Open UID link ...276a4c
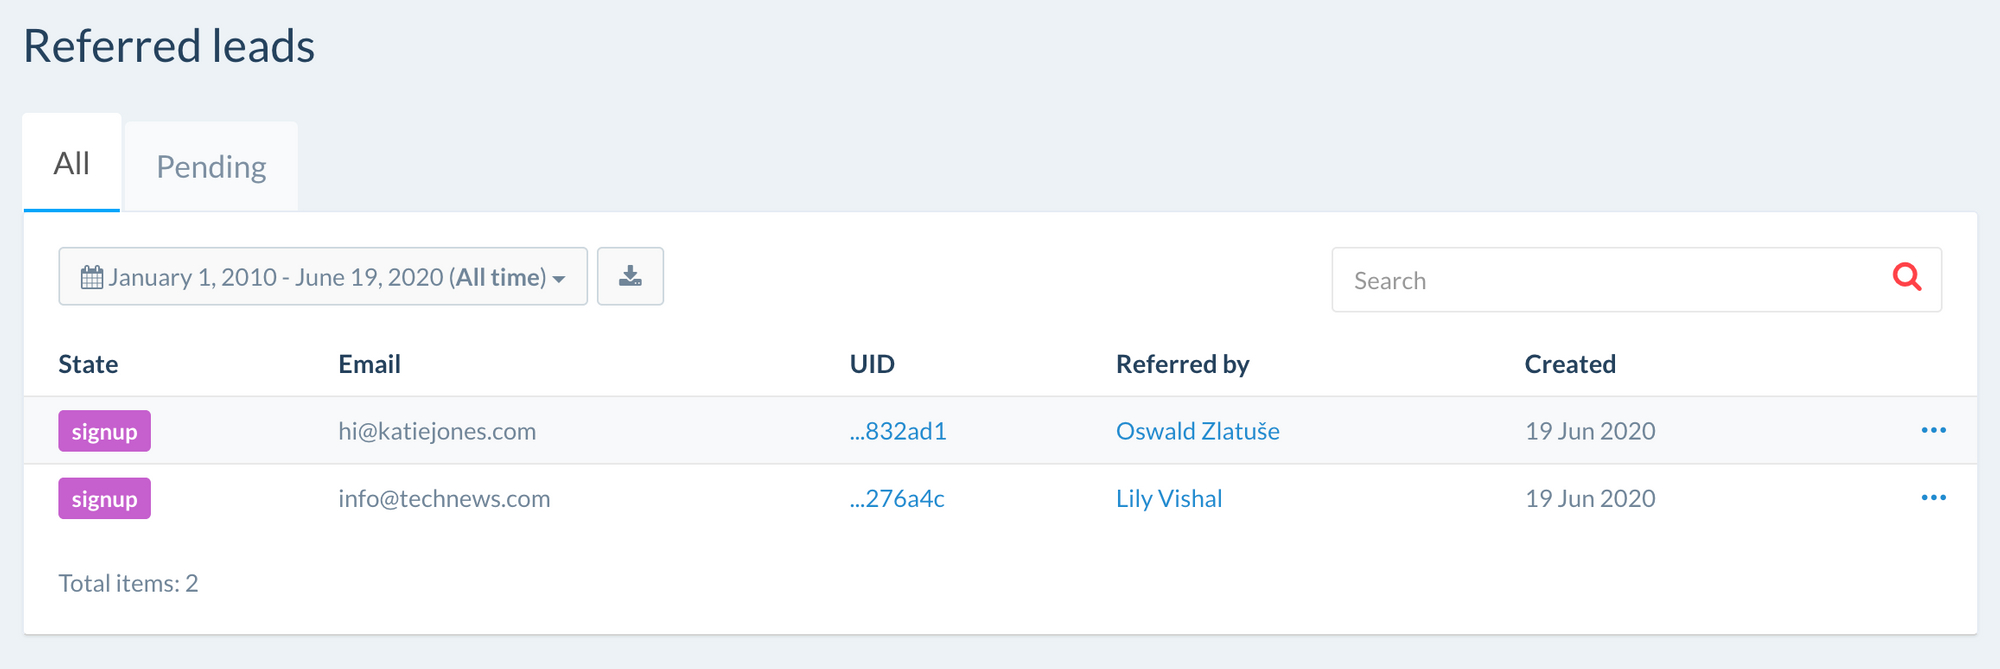2000x669 pixels. pos(897,498)
